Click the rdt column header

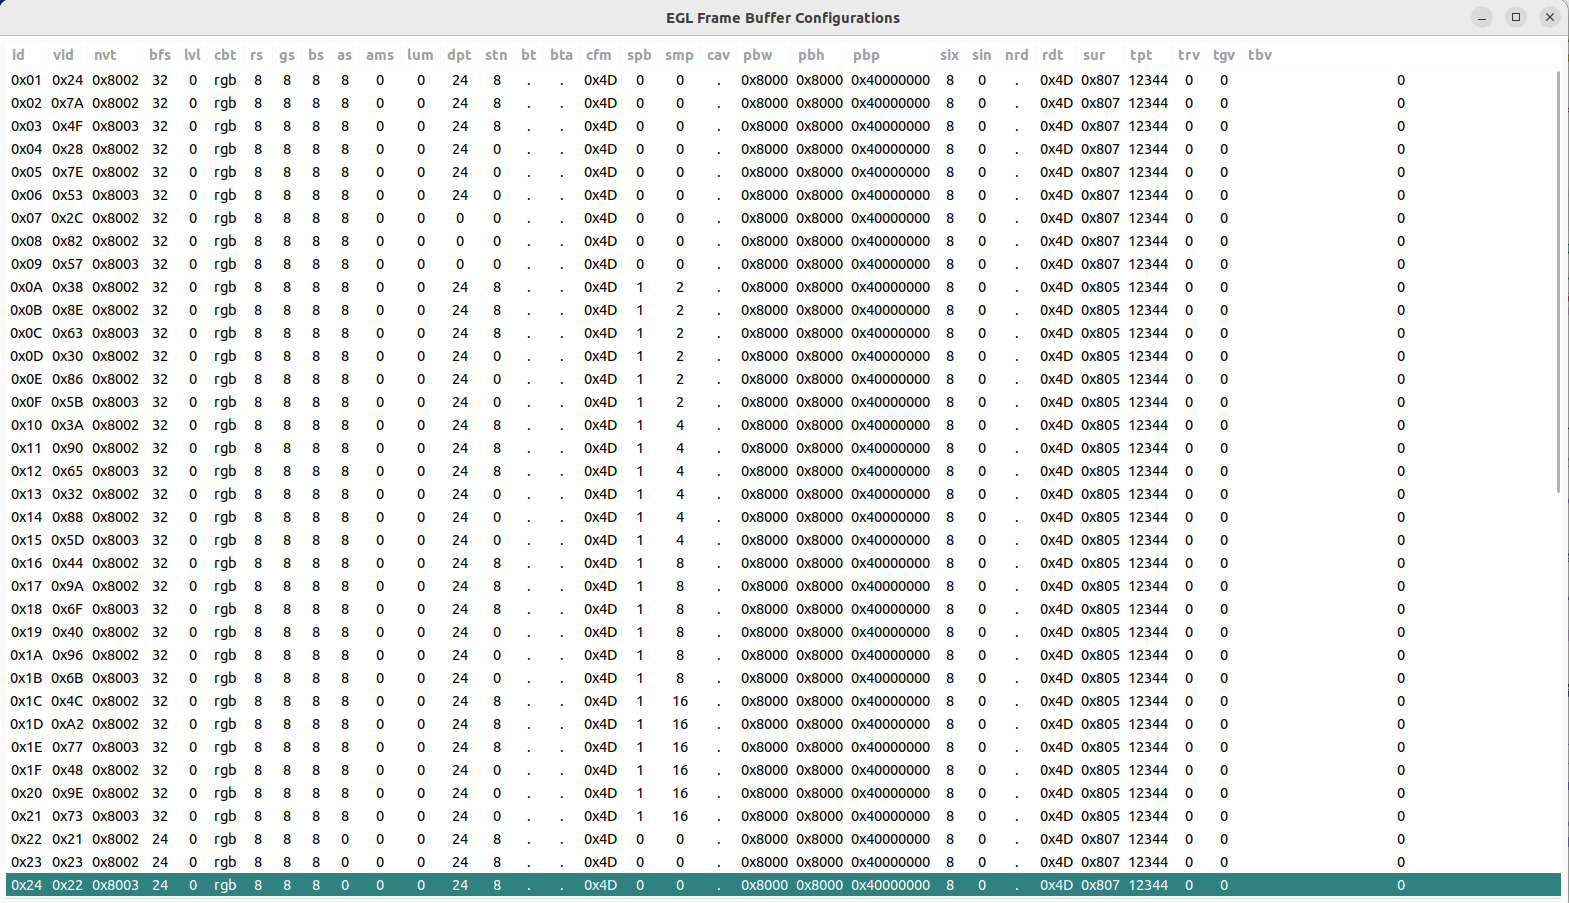pyautogui.click(x=1052, y=55)
